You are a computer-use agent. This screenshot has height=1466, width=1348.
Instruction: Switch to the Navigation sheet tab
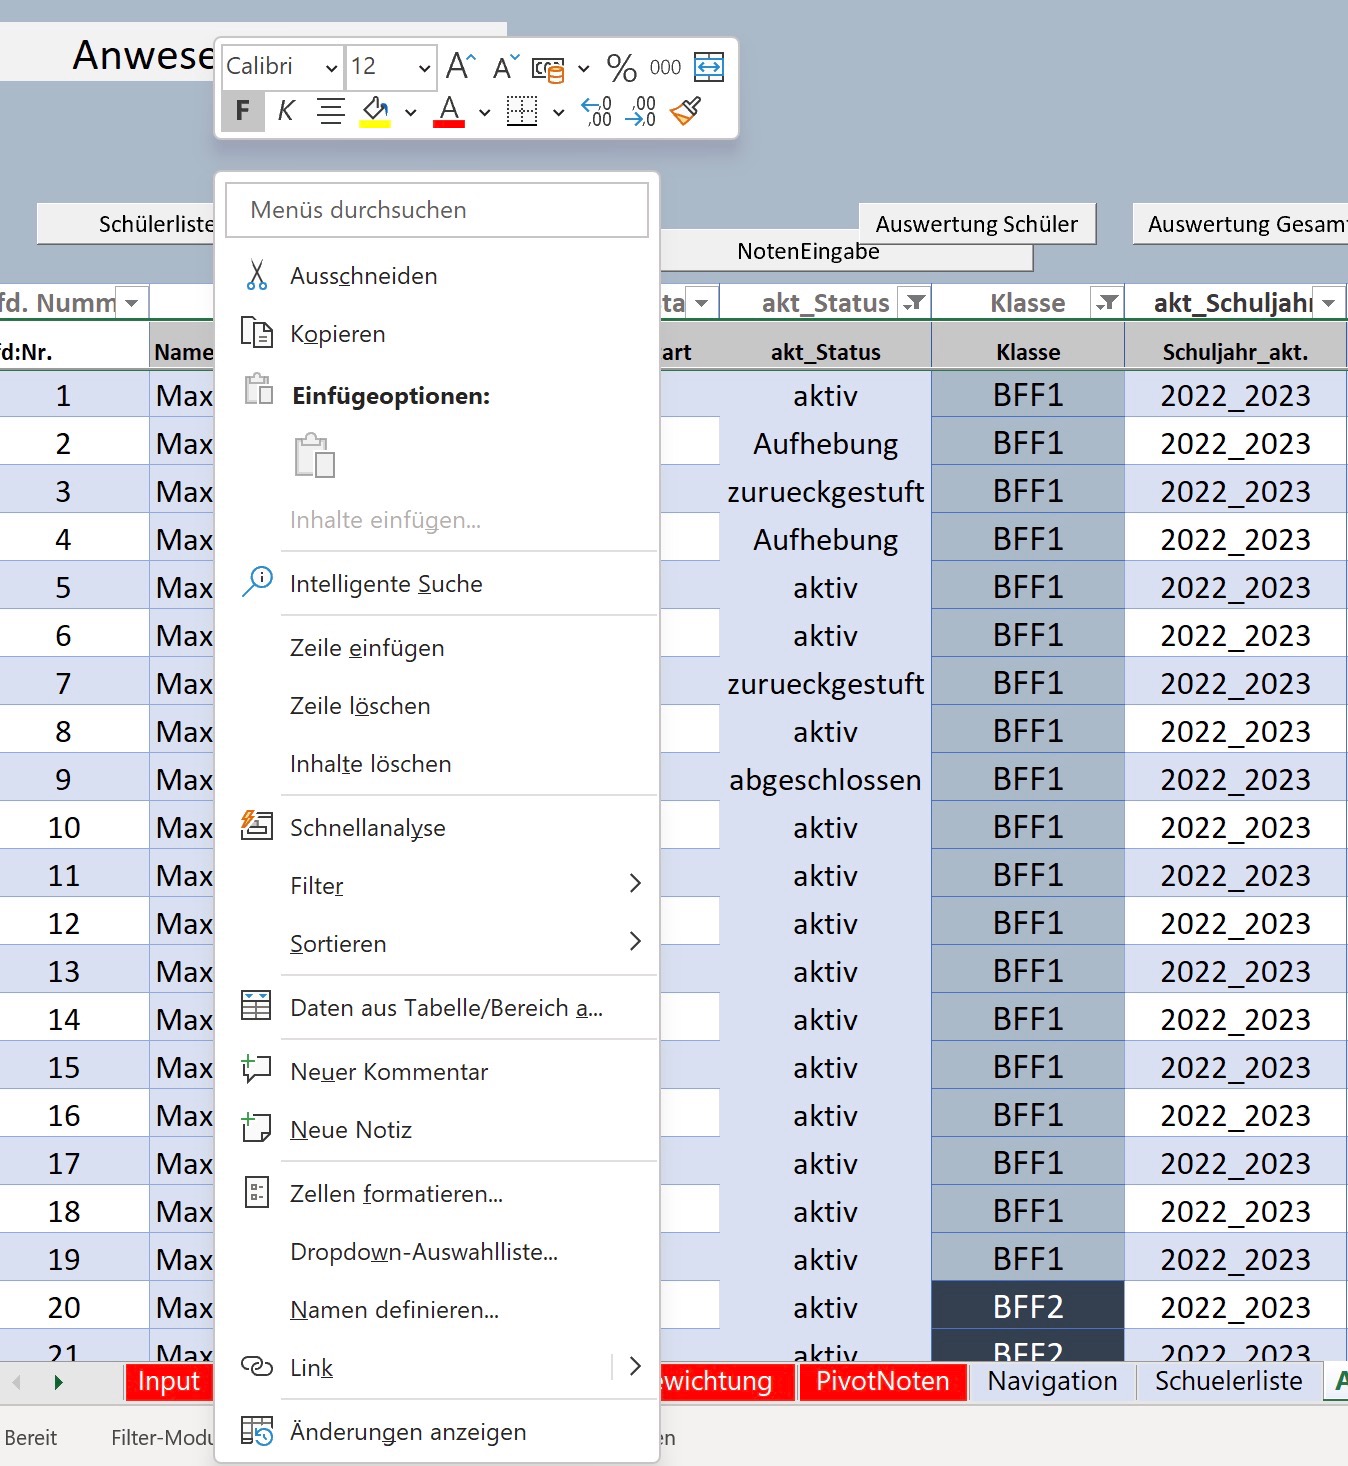click(x=1051, y=1382)
